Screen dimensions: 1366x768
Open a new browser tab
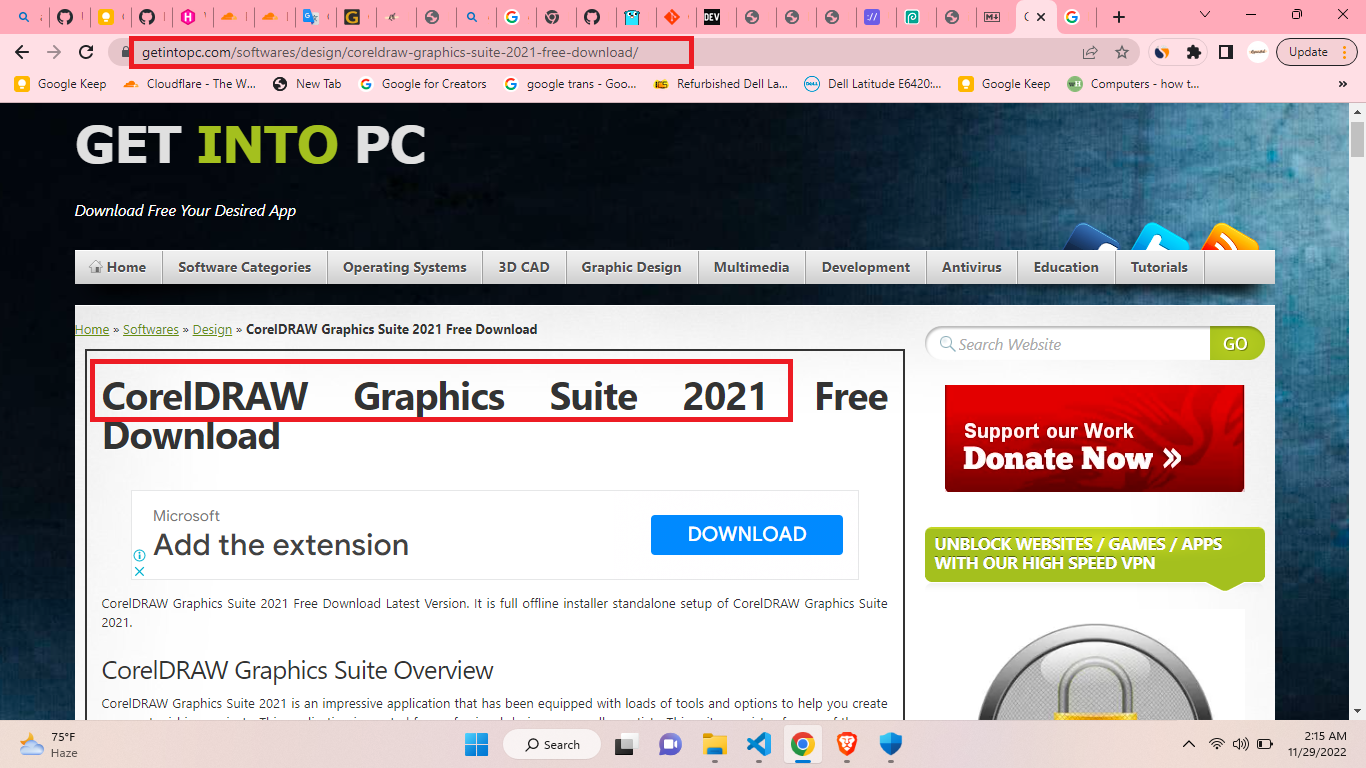click(x=1119, y=17)
